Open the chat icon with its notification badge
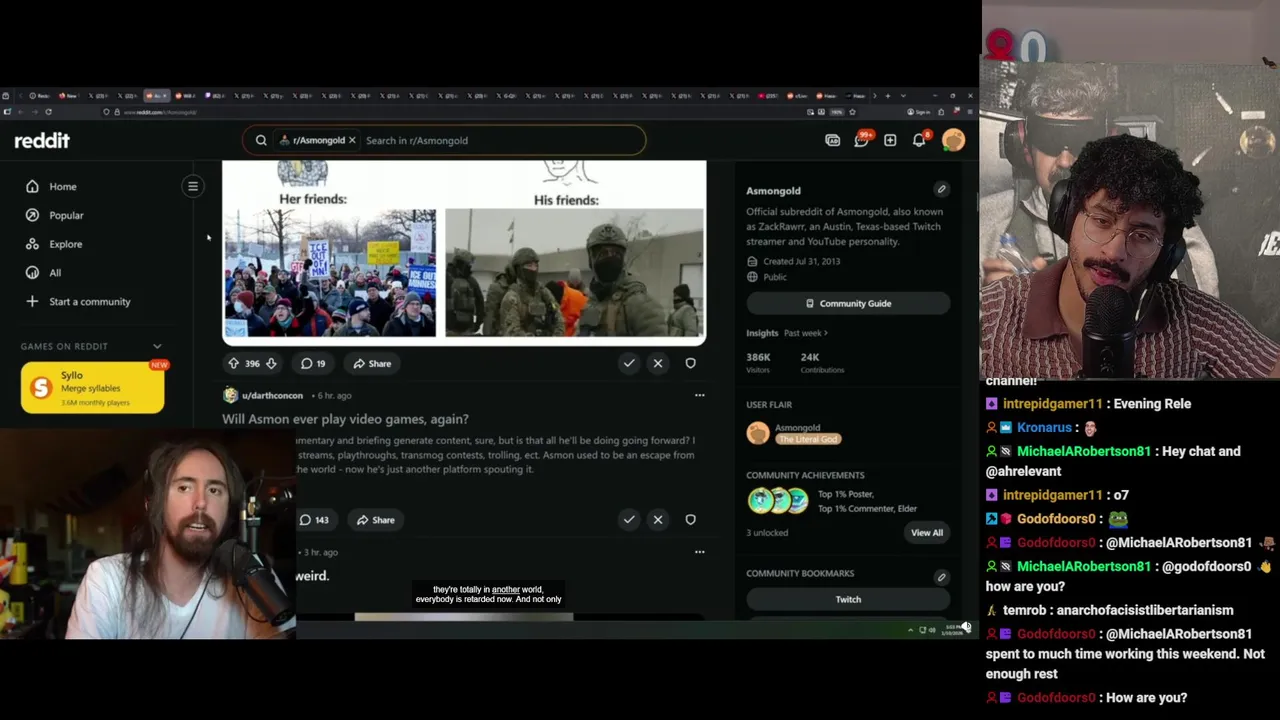This screenshot has width=1280, height=720. point(861,140)
